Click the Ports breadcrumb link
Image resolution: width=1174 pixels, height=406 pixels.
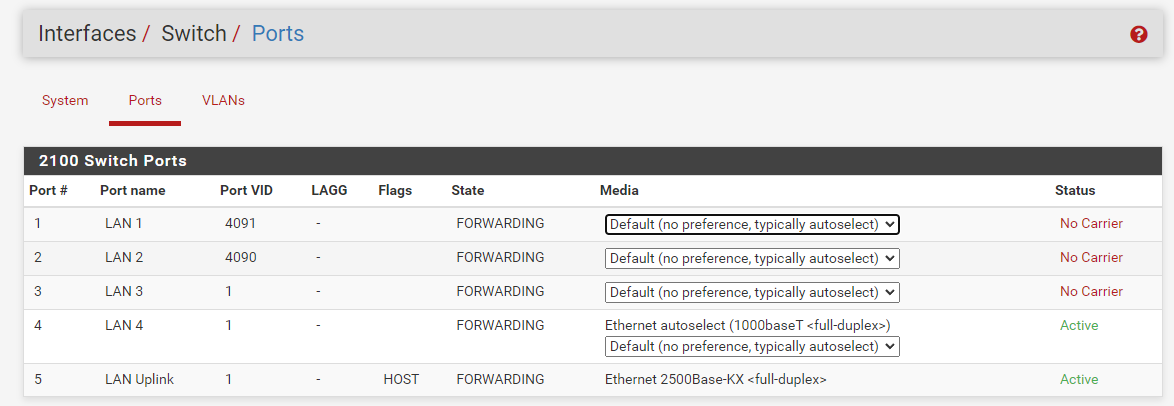(x=278, y=34)
